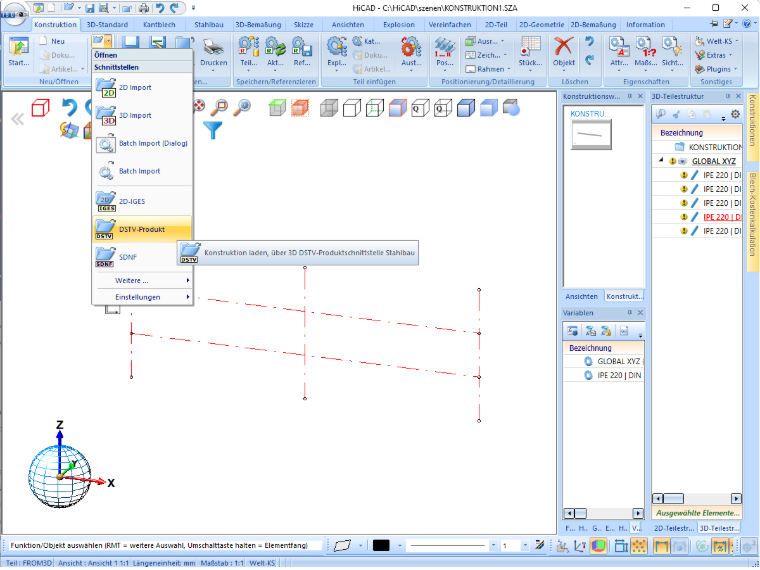Viewport: 760px width, 570px height.
Task: Collapse the toolbar with double chevron
Action: tap(17, 119)
